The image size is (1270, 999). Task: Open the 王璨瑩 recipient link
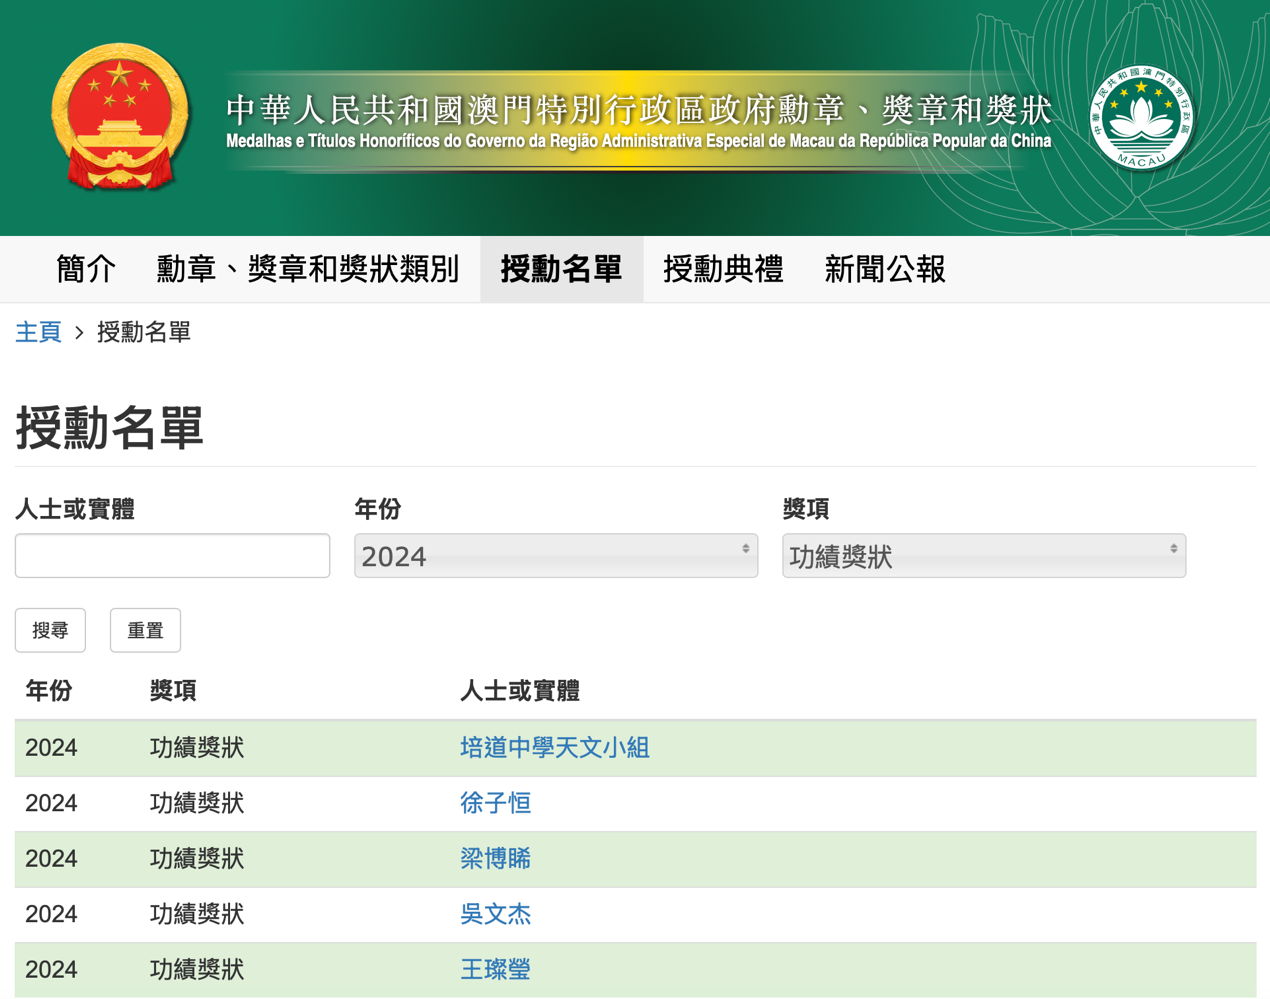(495, 969)
